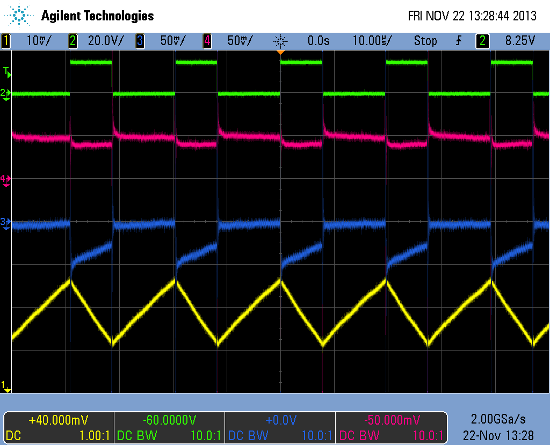Click the green trigger level T marker

click(x=7, y=72)
